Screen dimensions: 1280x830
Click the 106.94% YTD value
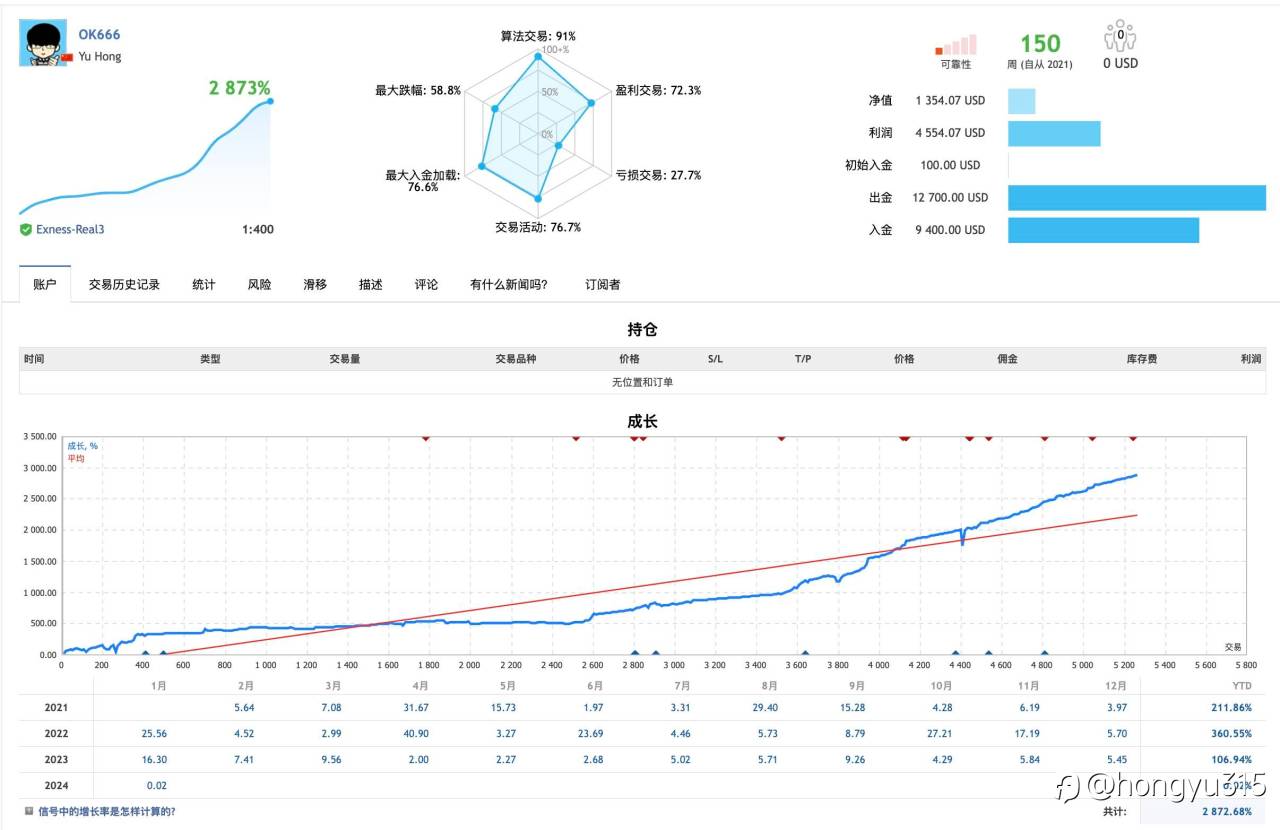(x=1229, y=760)
